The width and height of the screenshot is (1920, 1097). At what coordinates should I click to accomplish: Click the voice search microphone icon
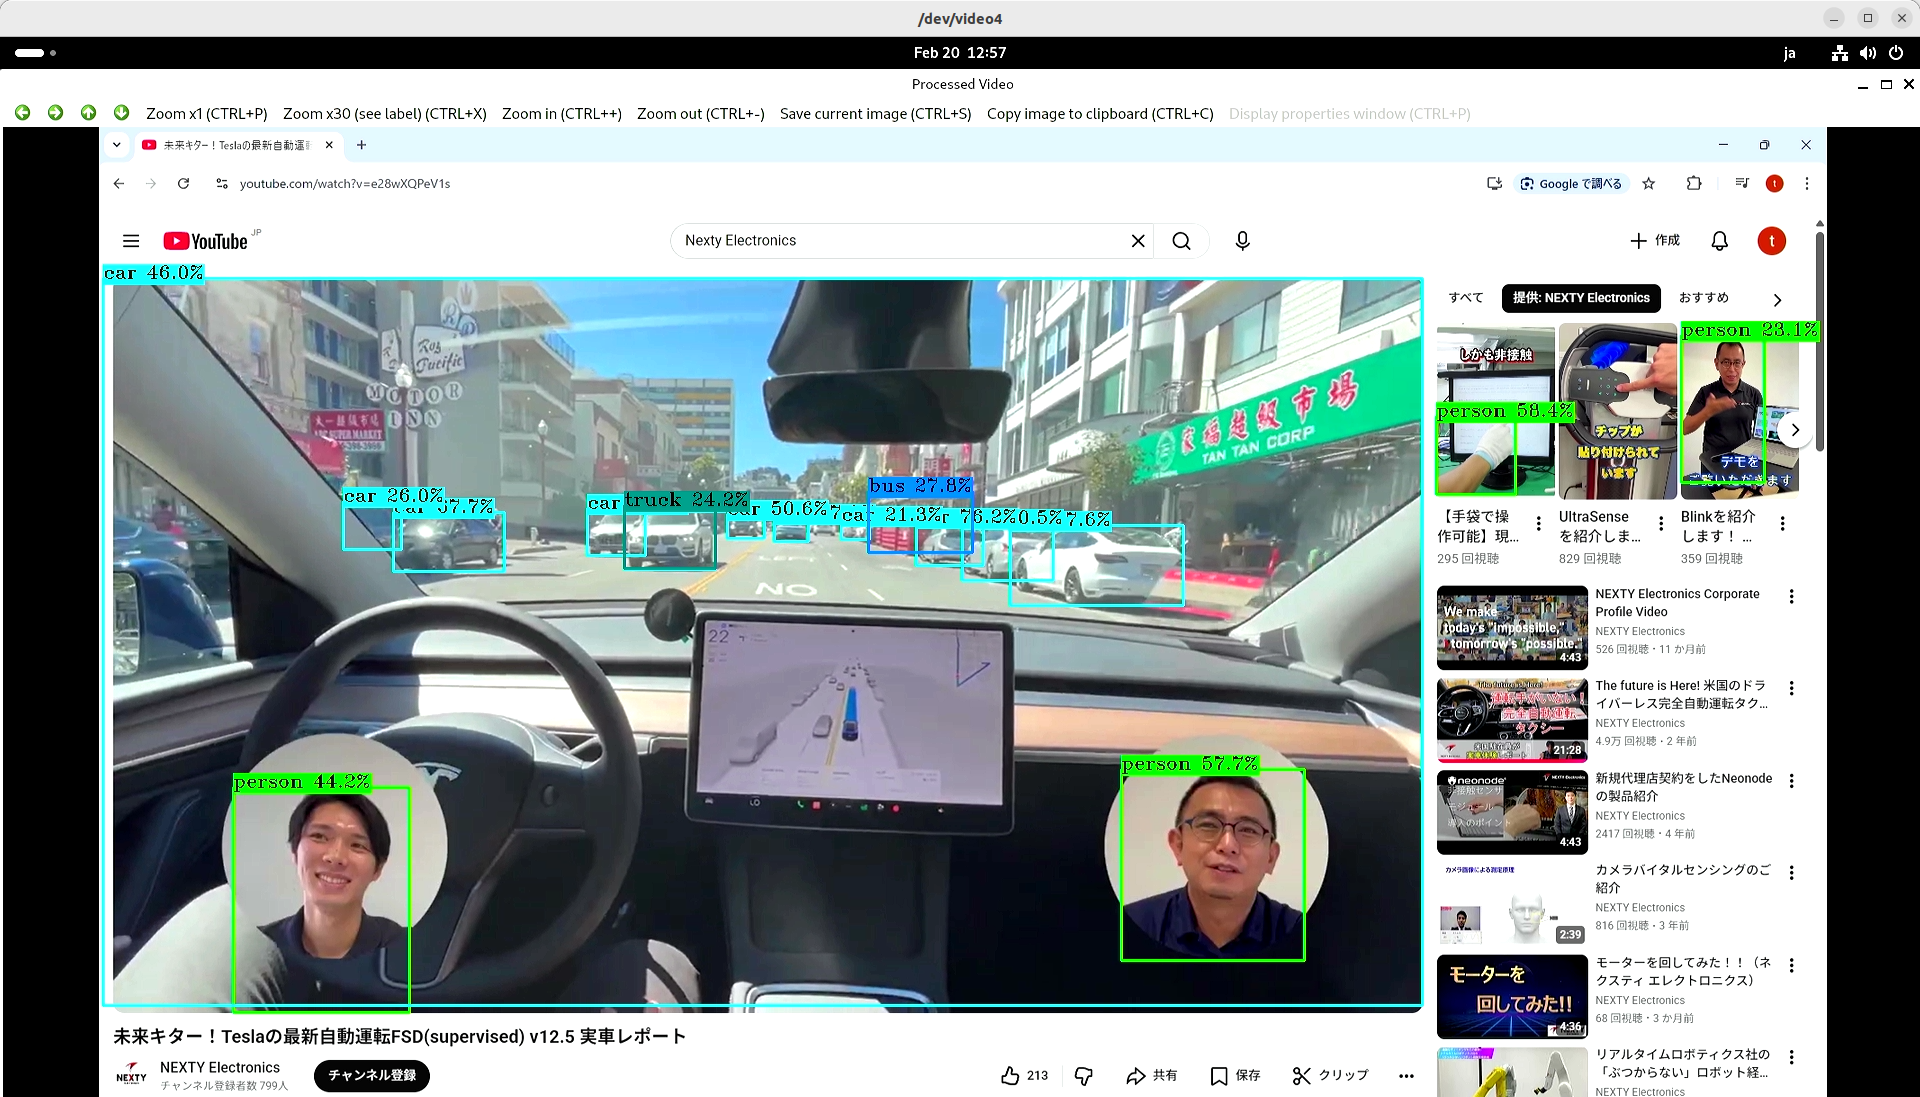pos(1242,241)
